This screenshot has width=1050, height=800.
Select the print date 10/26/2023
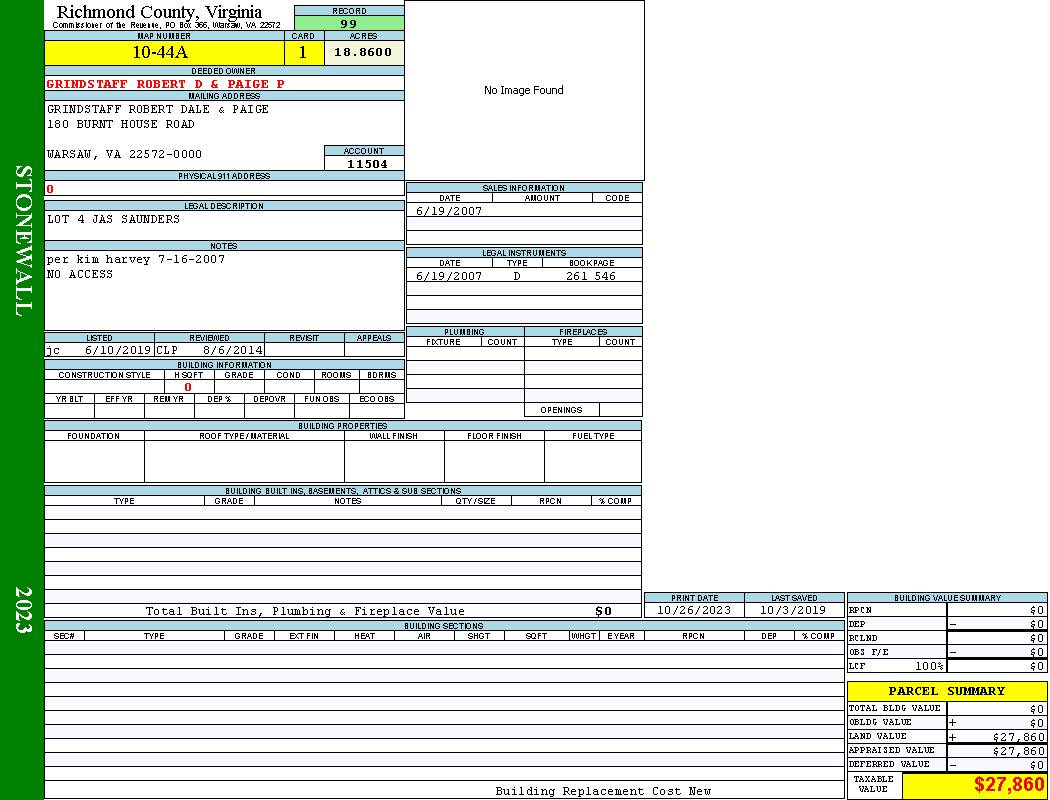pyautogui.click(x=694, y=610)
